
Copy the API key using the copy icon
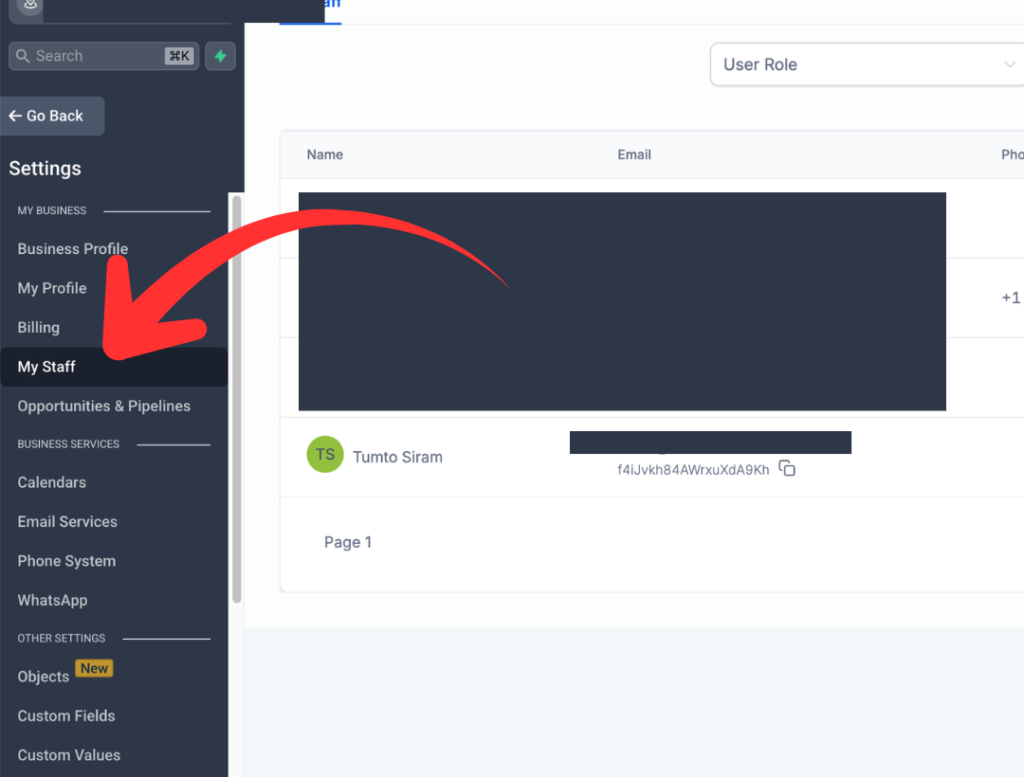[x=787, y=468]
